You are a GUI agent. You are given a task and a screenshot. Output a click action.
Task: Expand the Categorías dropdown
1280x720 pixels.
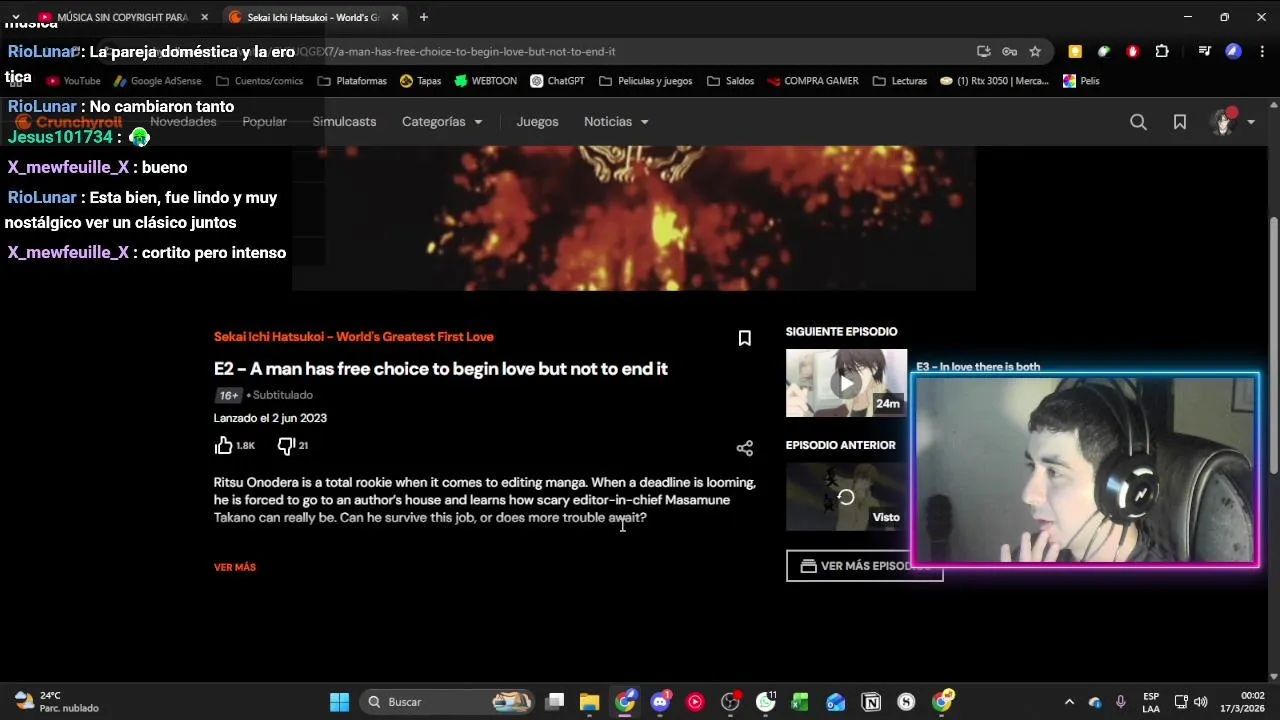(x=442, y=122)
